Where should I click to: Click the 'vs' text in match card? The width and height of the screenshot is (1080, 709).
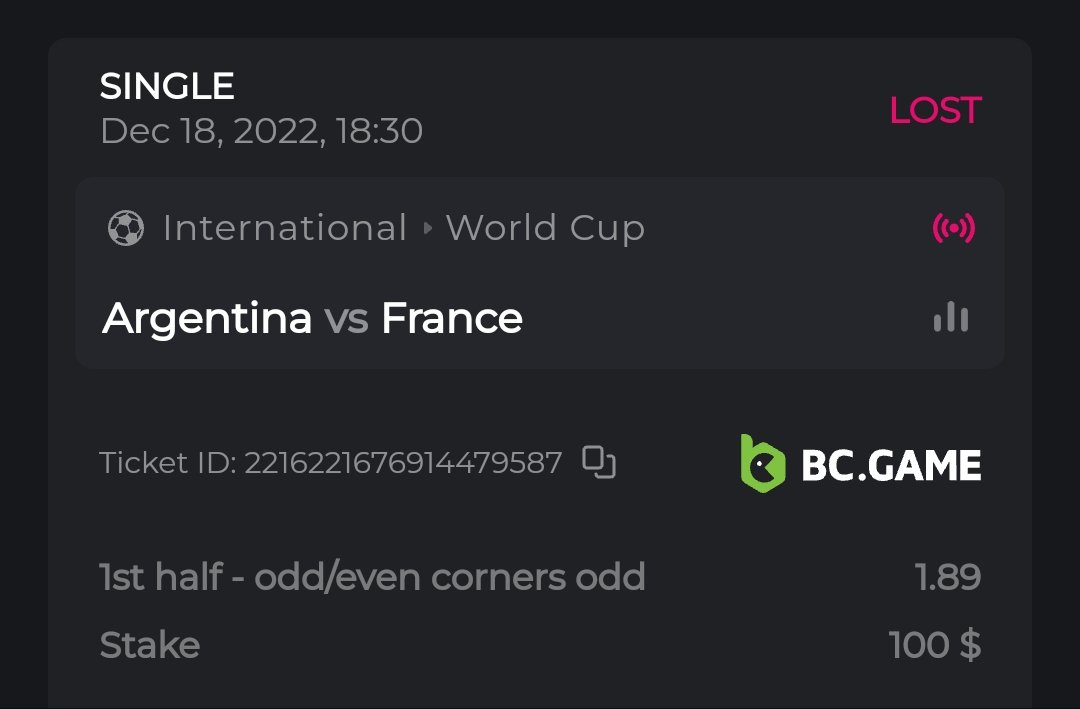[x=346, y=319]
